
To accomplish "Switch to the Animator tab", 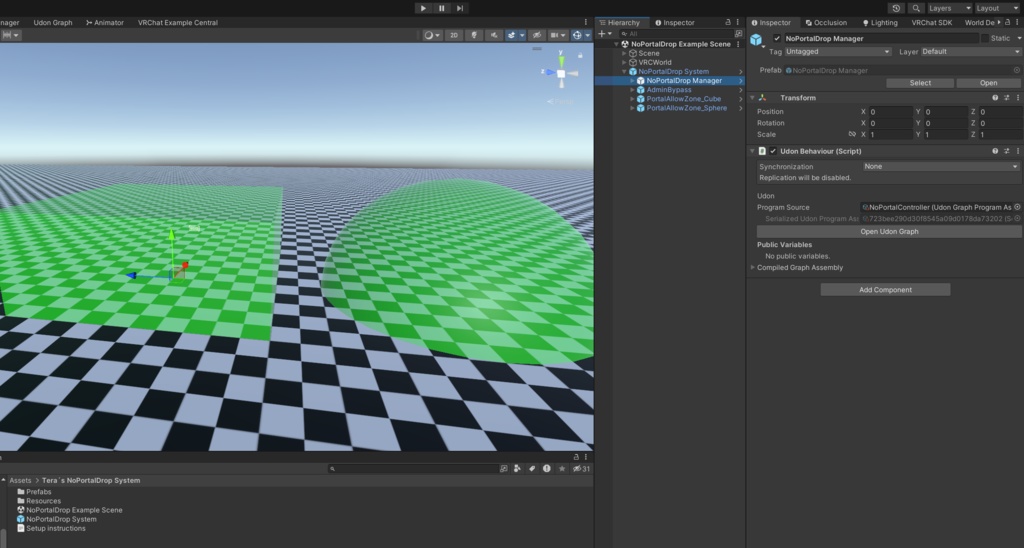I will [x=104, y=22].
